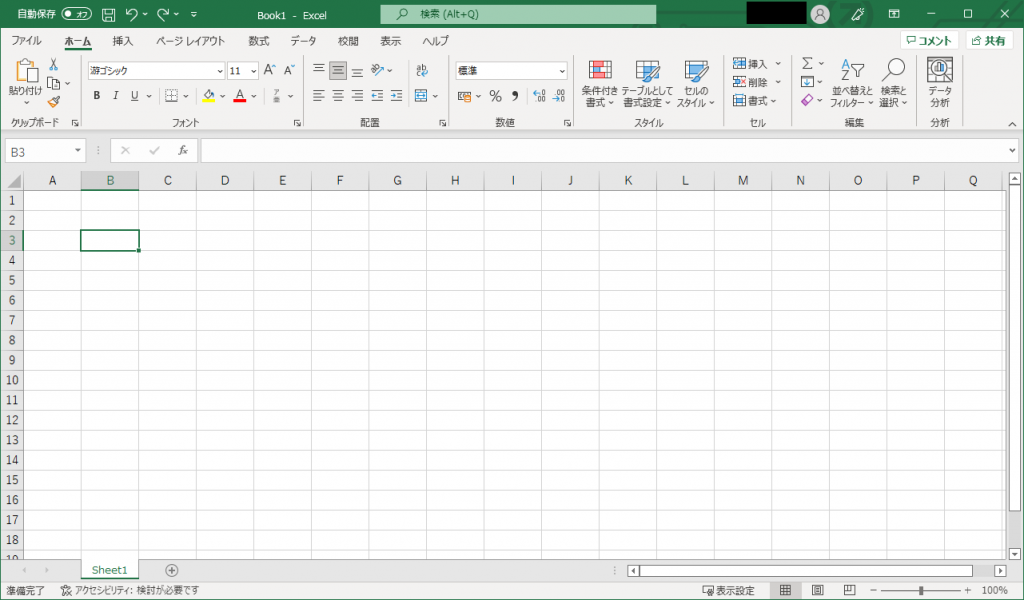Open the Formulas (数式) tab

pyautogui.click(x=259, y=40)
